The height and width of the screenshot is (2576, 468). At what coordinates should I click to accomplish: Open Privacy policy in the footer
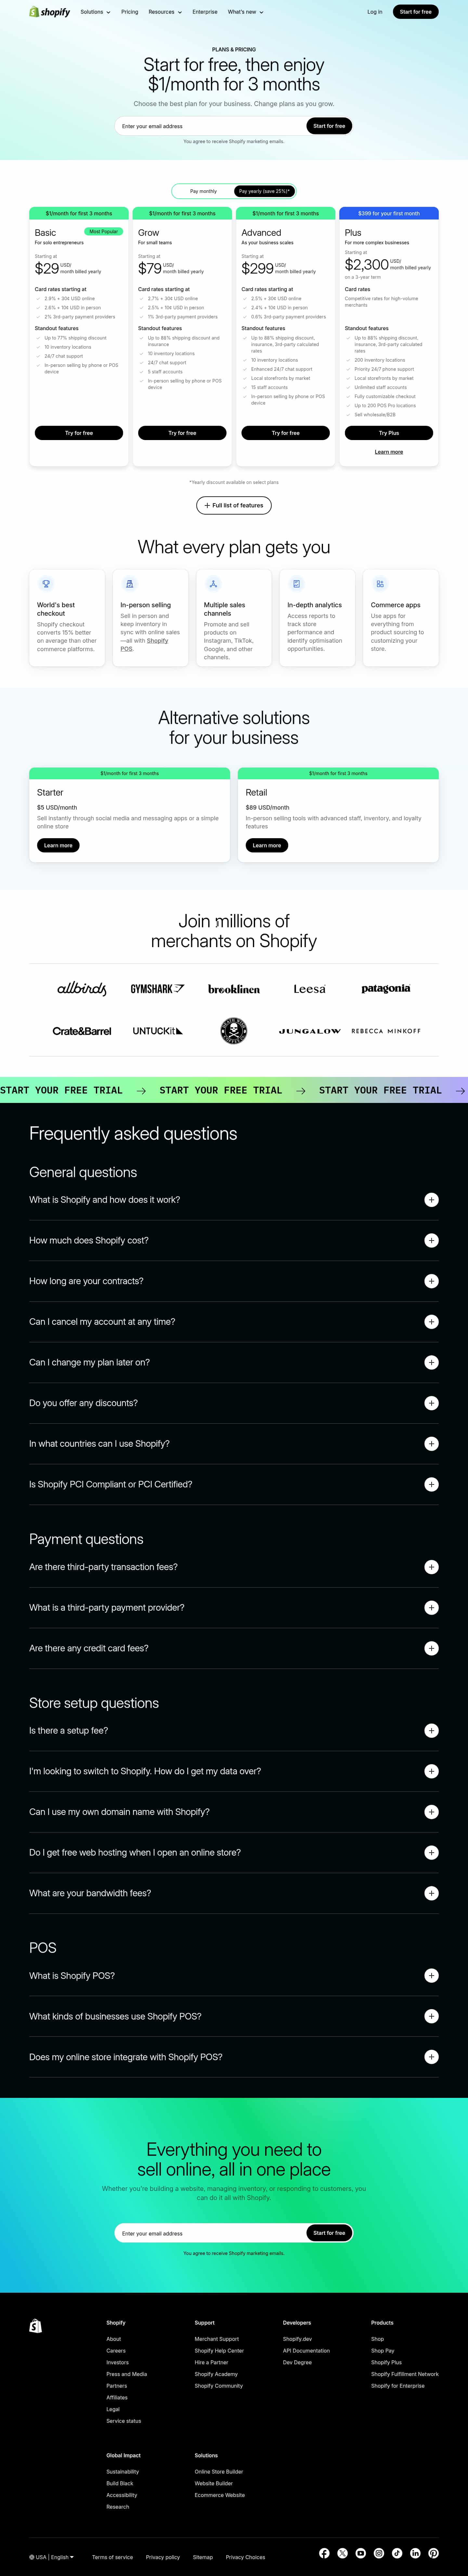click(163, 2557)
